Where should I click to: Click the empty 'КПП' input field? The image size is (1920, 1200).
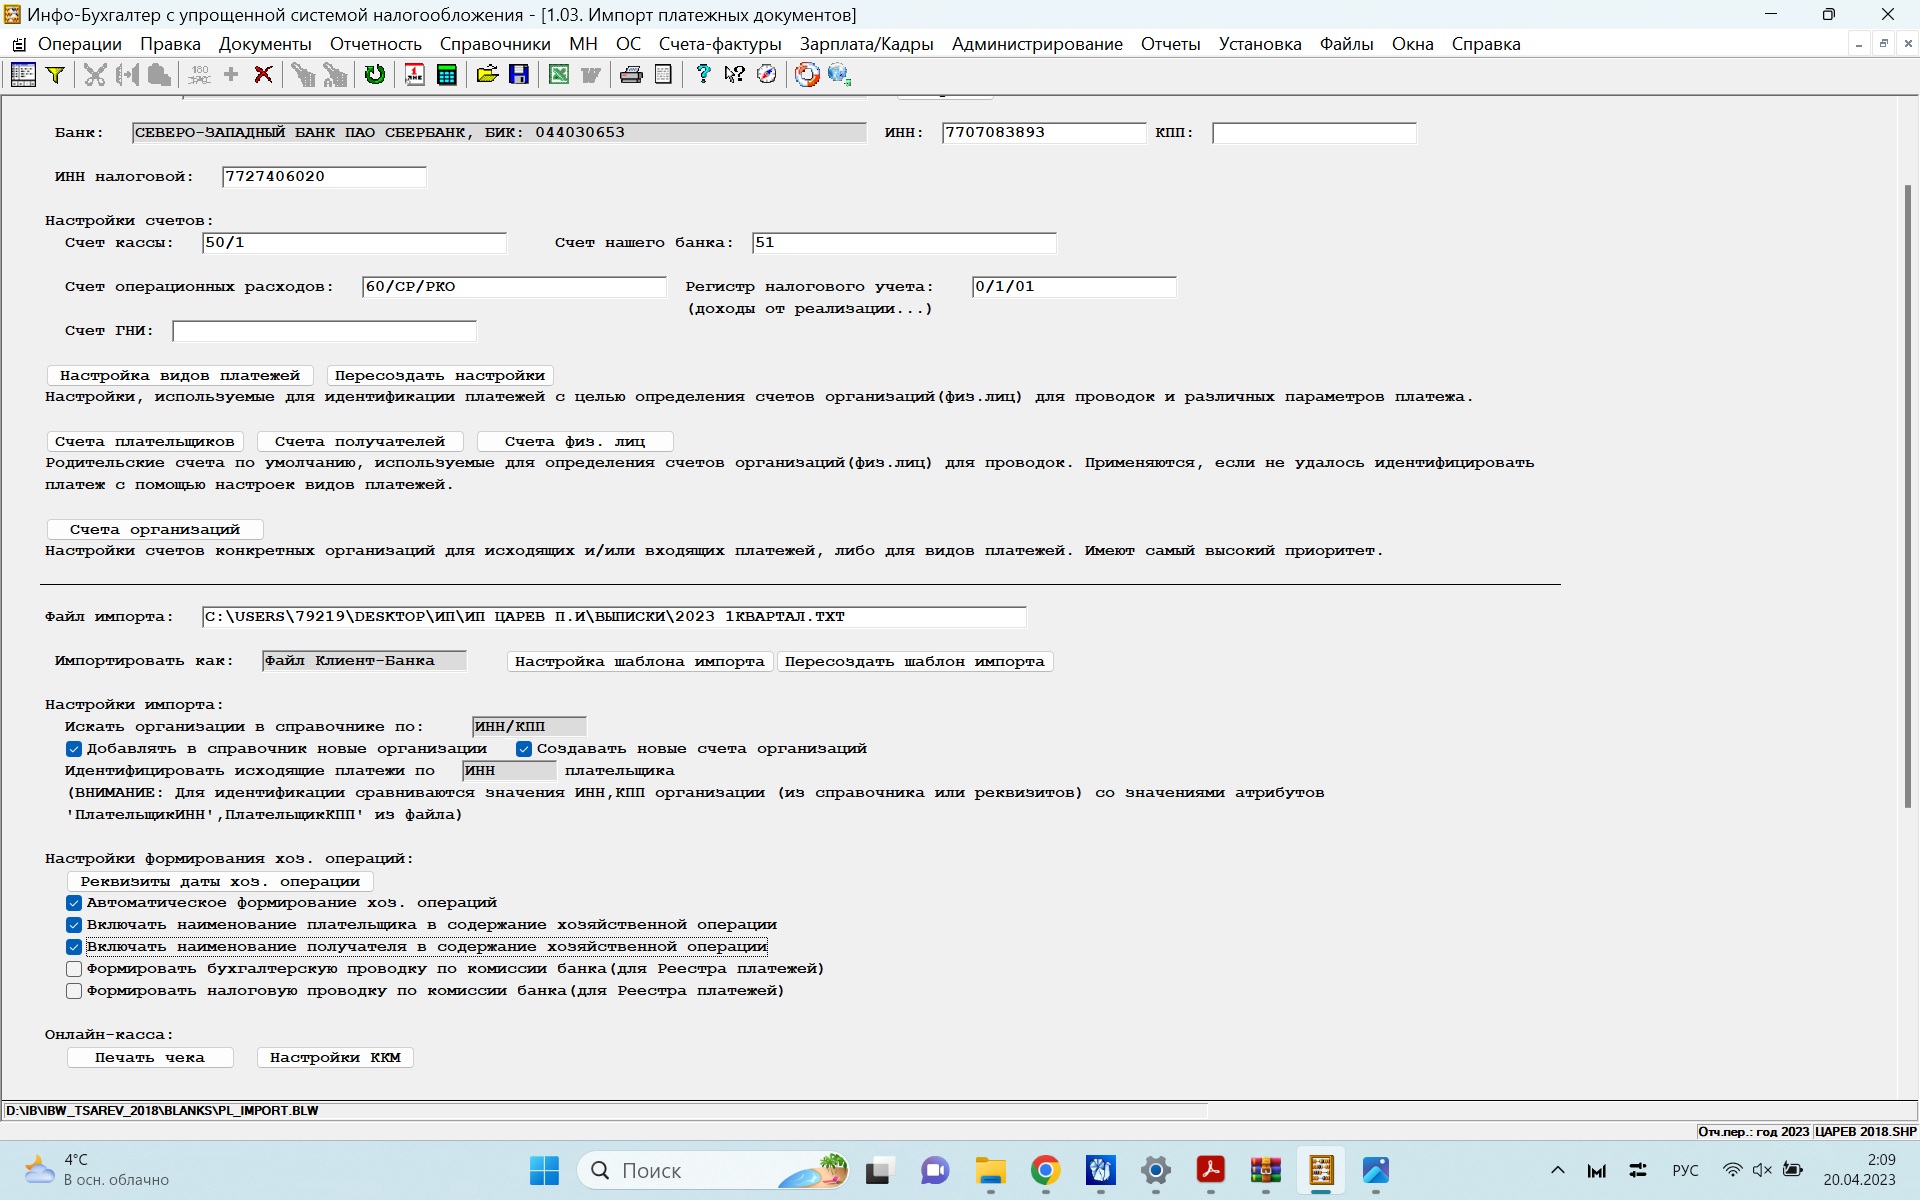1314,133
